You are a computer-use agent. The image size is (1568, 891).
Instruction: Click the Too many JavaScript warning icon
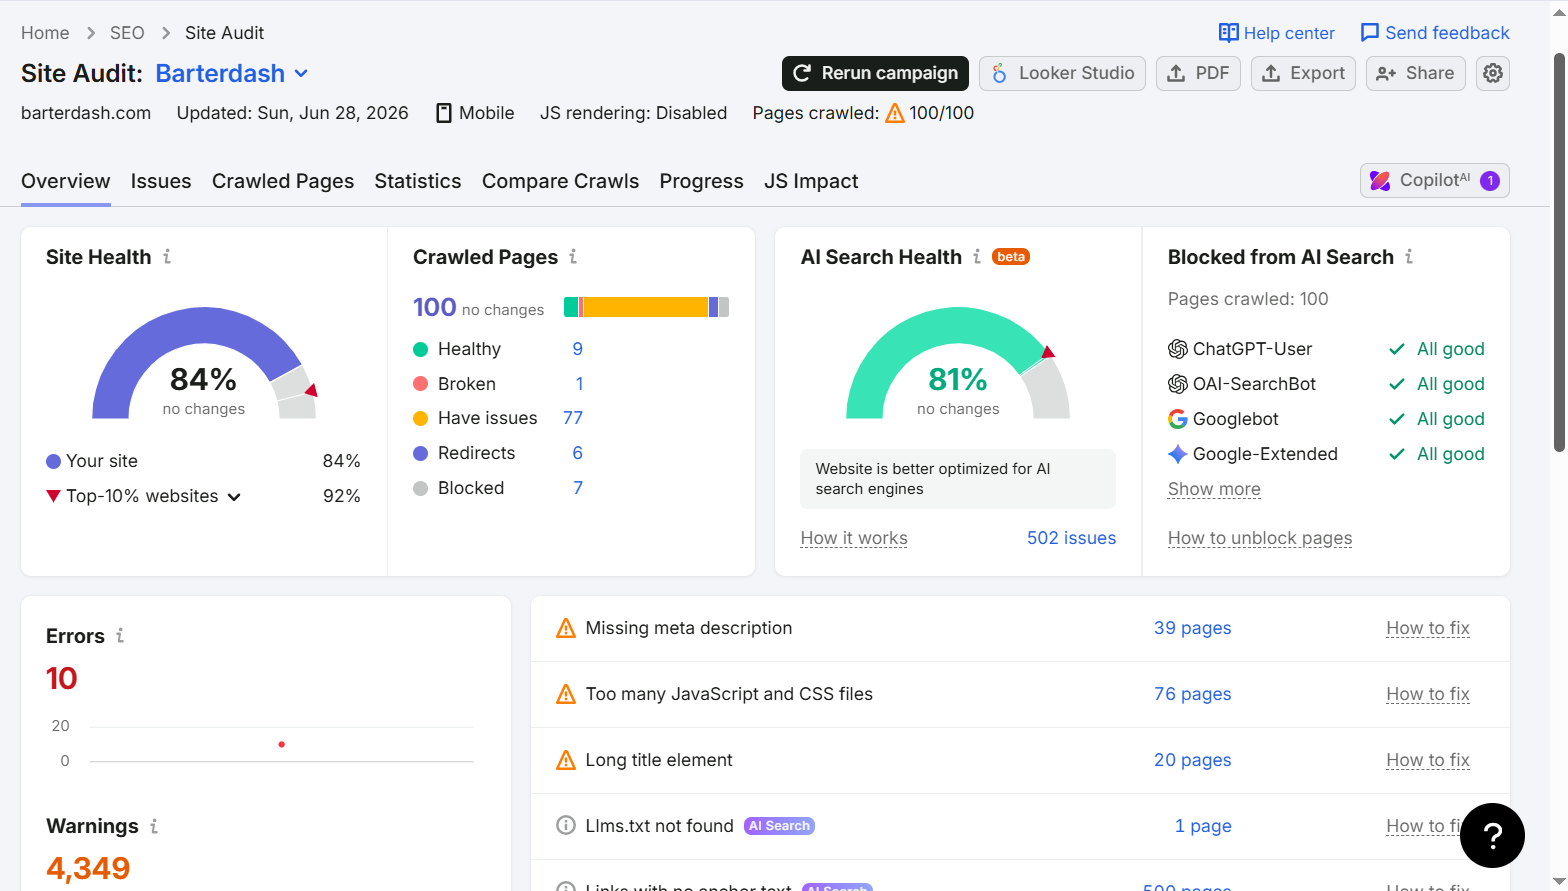(566, 694)
